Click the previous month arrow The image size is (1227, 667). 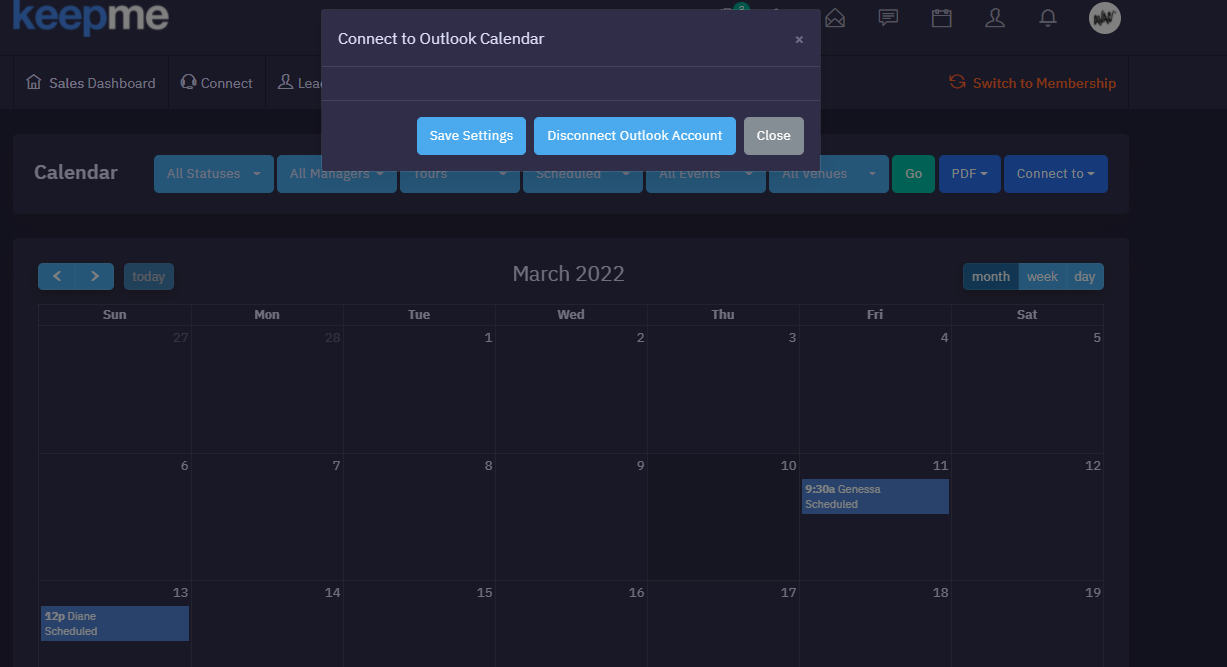[57, 276]
